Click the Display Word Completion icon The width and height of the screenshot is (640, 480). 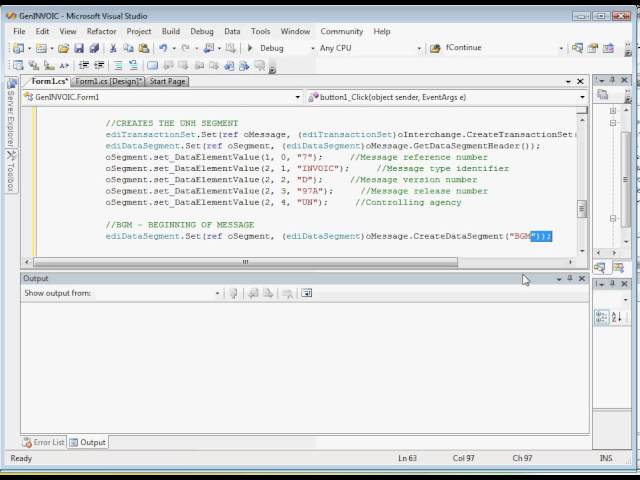tap(64, 65)
